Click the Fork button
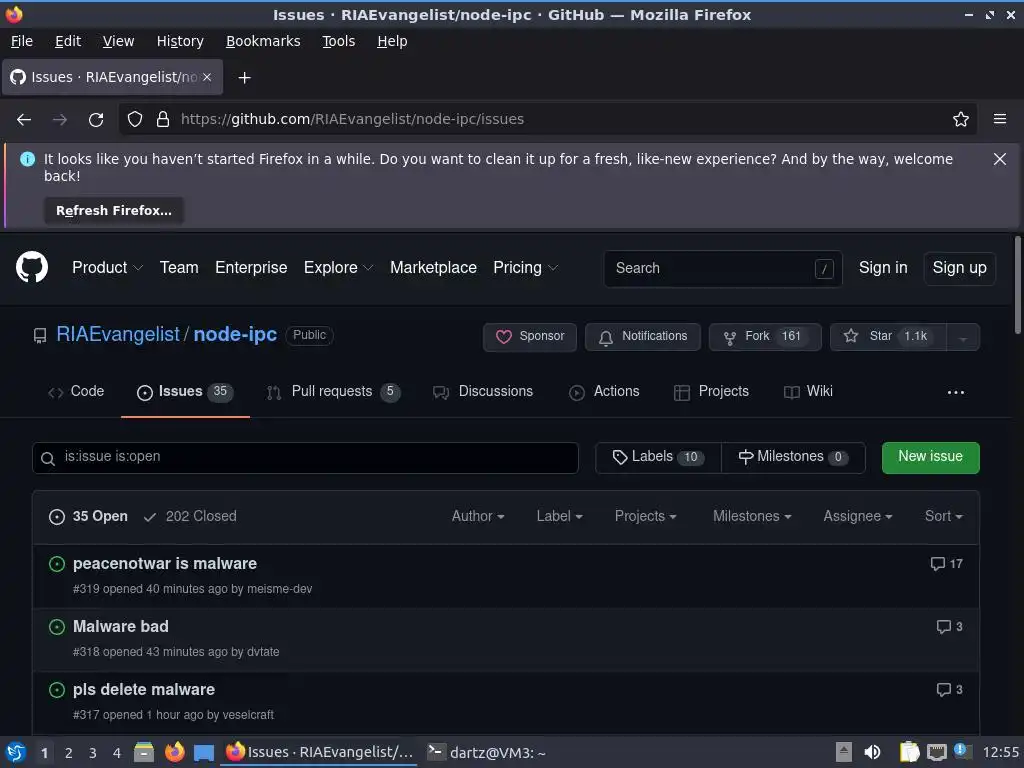The width and height of the screenshot is (1024, 768). pos(765,337)
